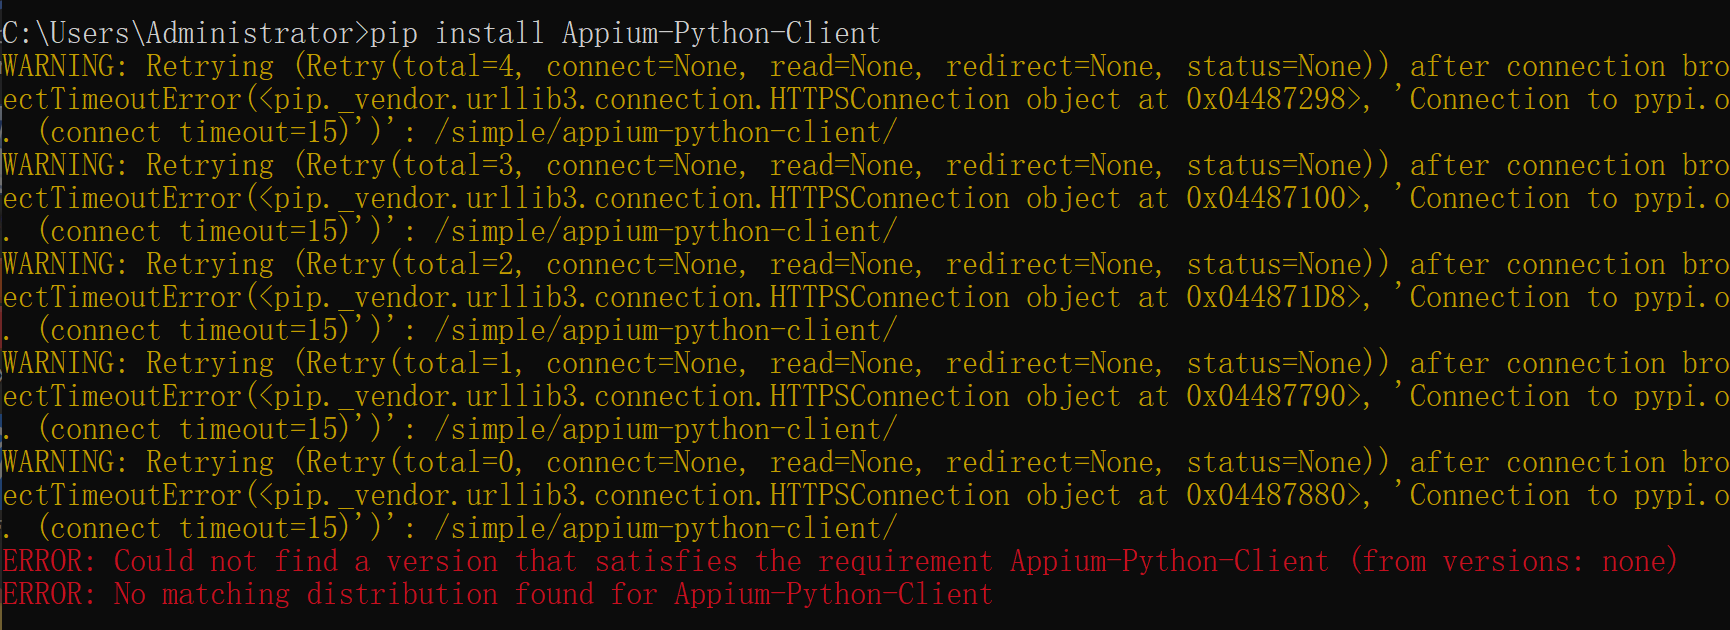Viewport: 1730px width, 630px height.
Task: Click the 'C:\Users\Administrator>' prompt
Action: 185,34
